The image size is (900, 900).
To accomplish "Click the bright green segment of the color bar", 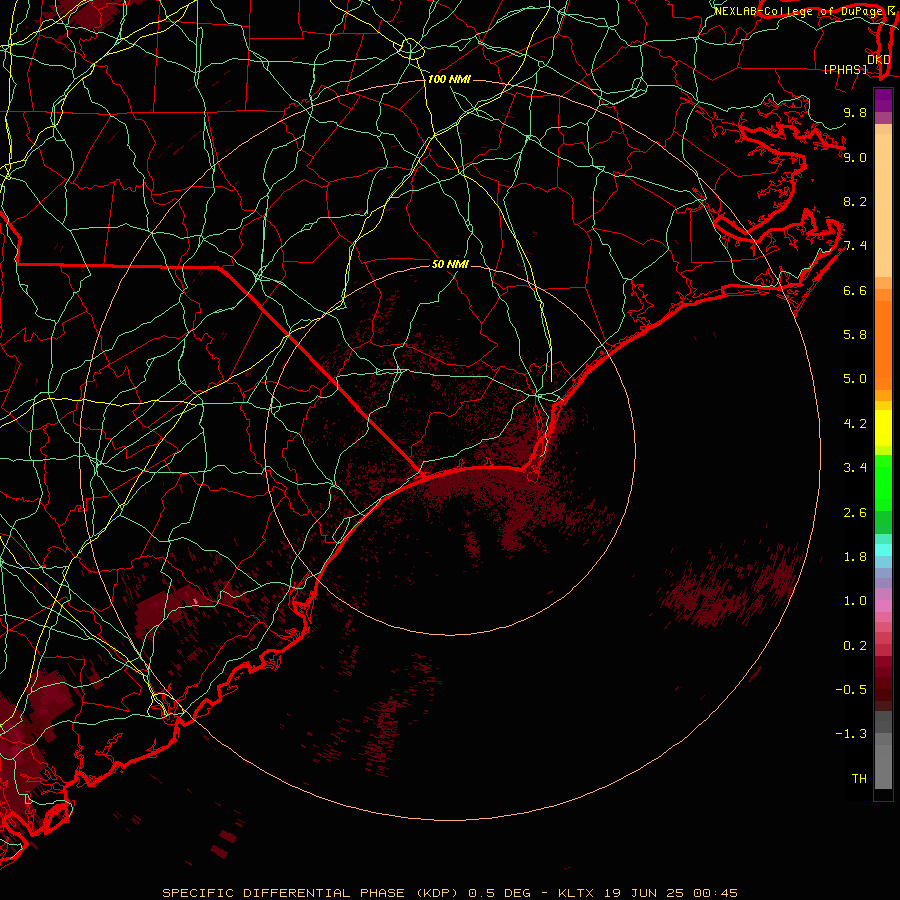I will 883,482.
